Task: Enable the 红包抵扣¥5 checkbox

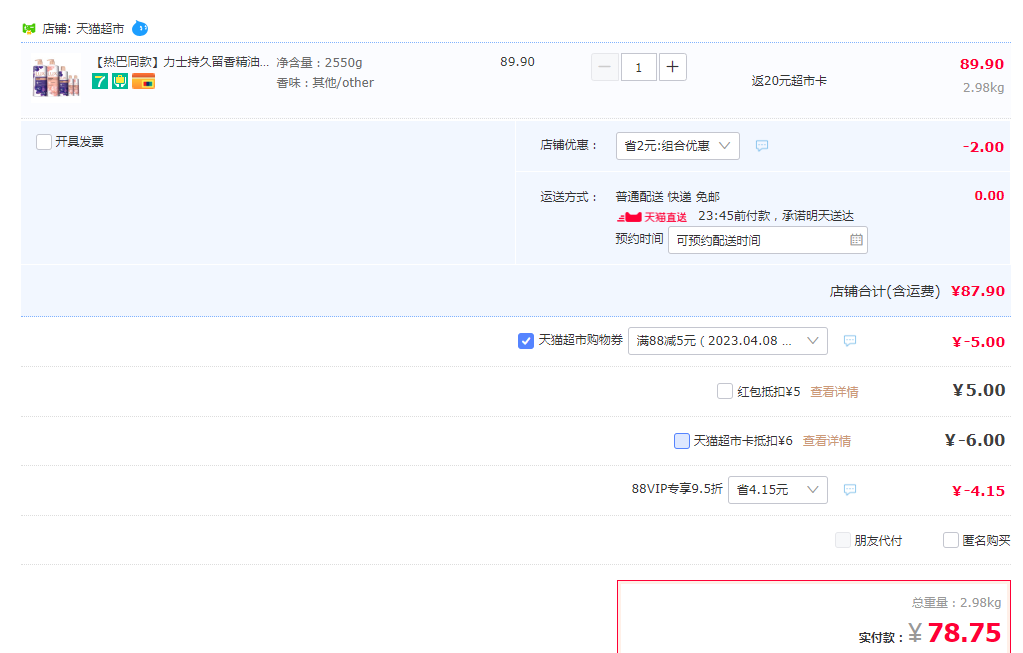Action: tap(725, 391)
